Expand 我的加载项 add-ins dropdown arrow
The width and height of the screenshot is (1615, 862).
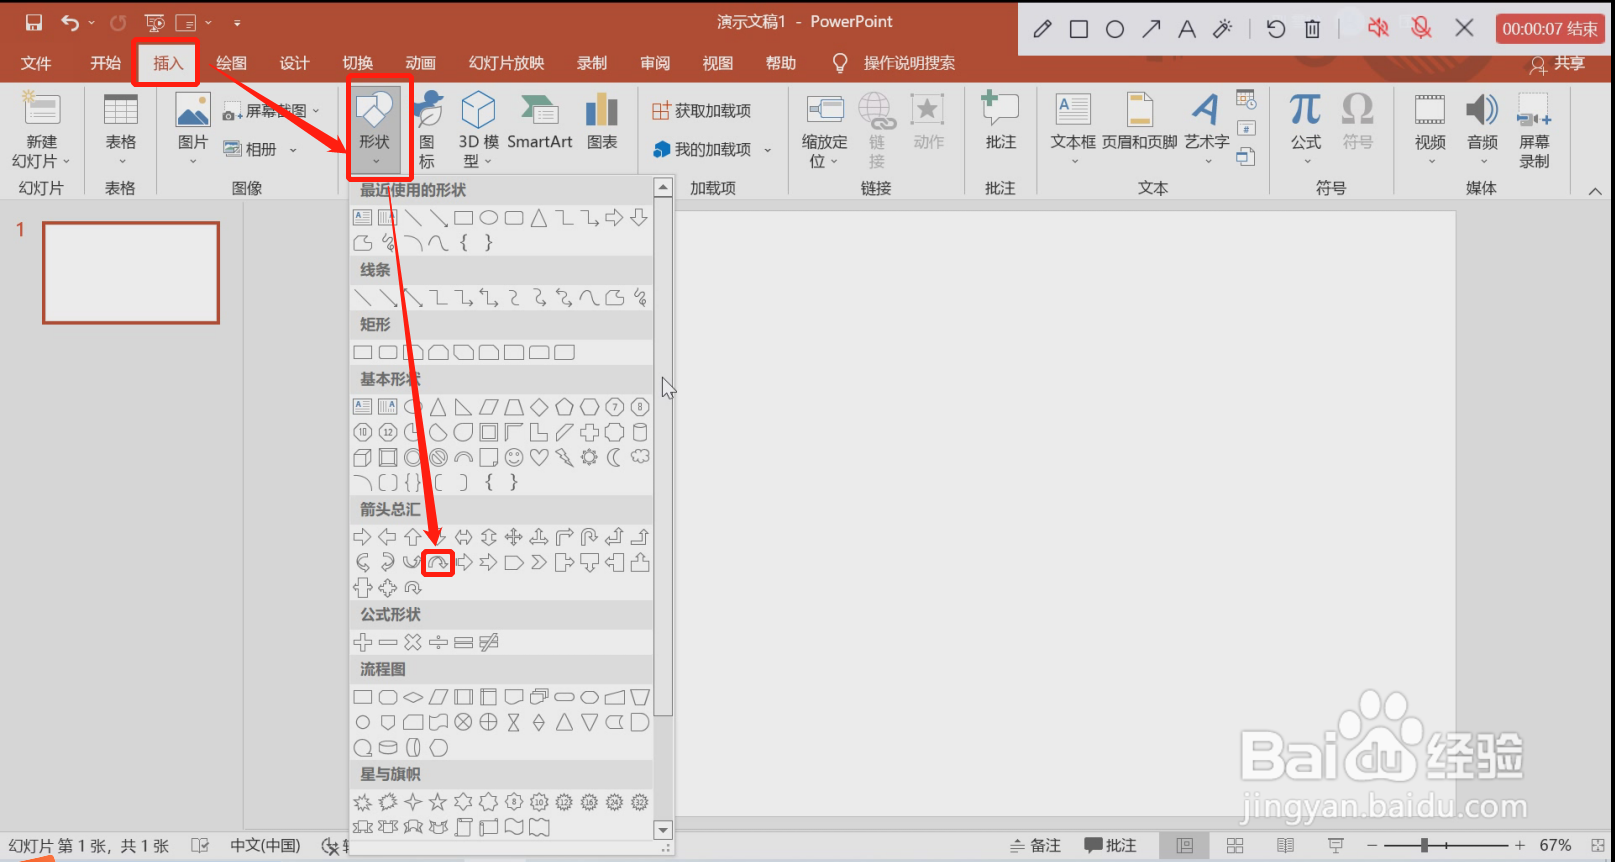point(768,150)
